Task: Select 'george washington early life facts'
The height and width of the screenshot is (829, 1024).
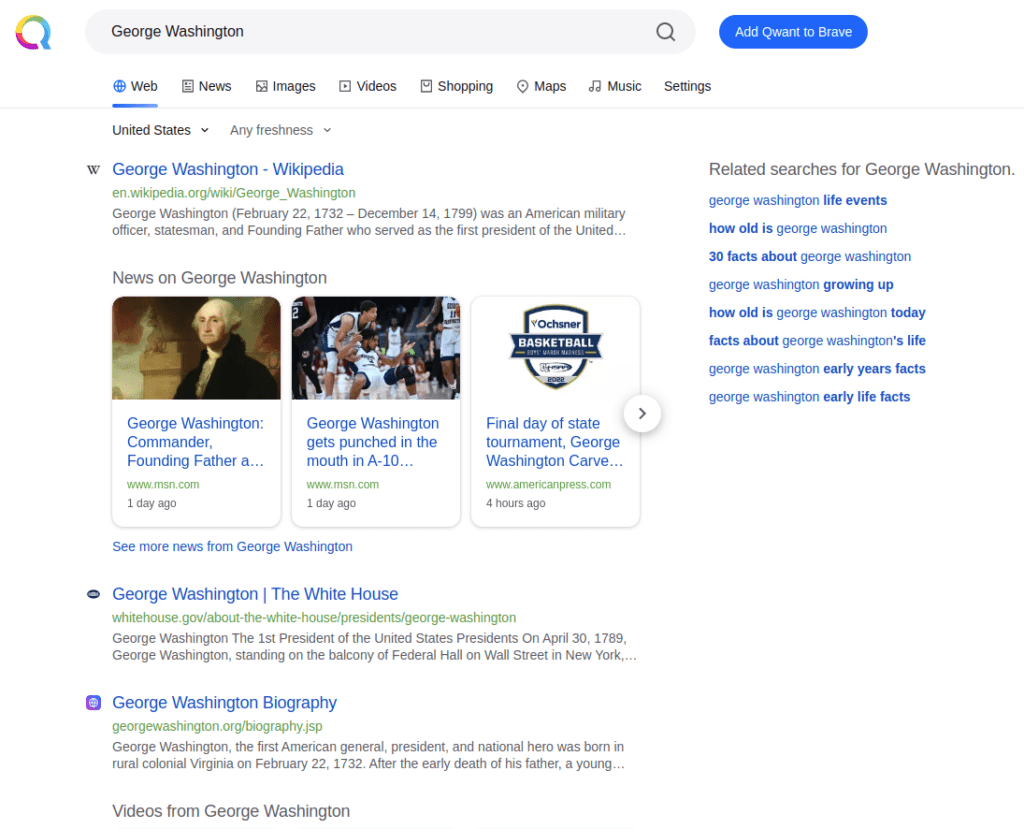Action: click(x=810, y=397)
